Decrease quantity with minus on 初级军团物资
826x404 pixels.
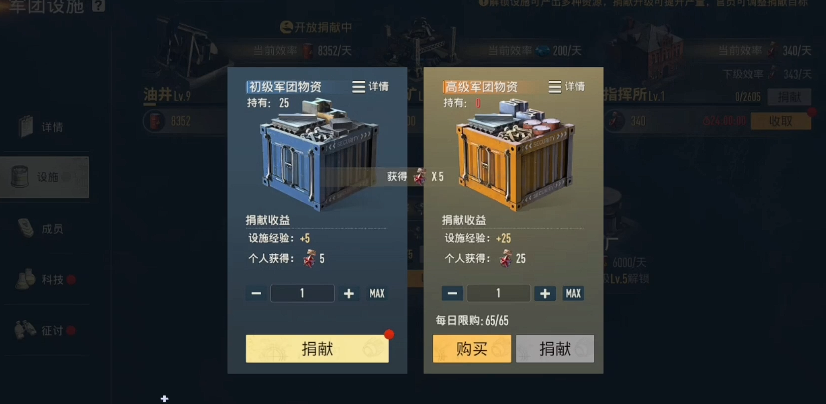[256, 293]
